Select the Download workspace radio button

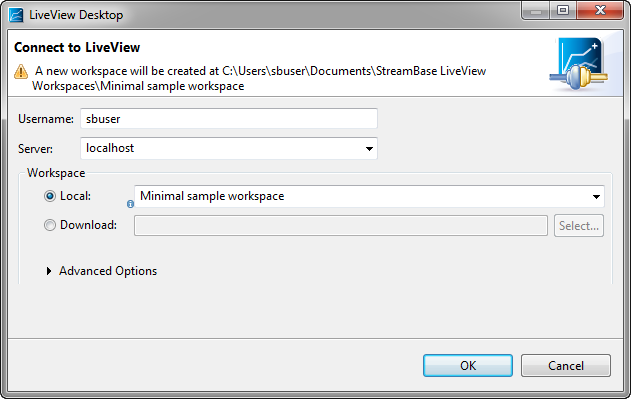tap(50, 225)
